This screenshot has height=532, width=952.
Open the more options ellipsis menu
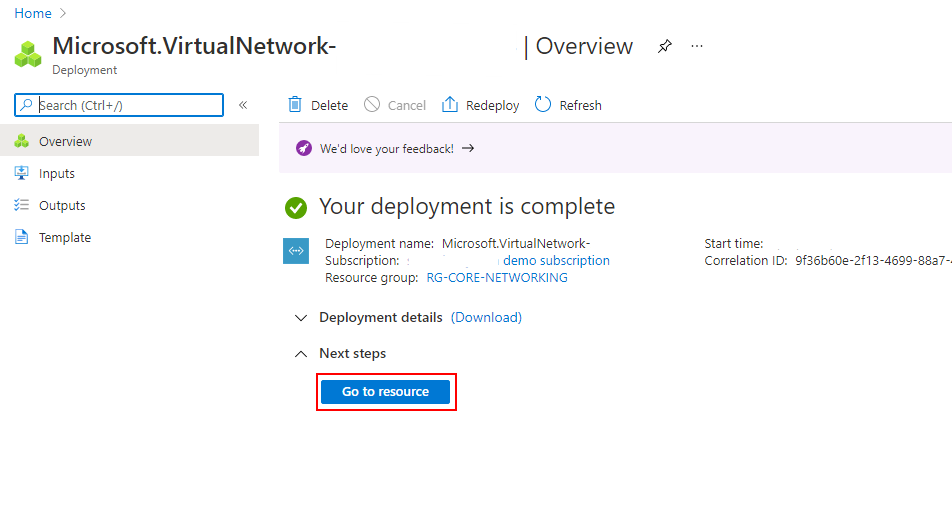(697, 47)
